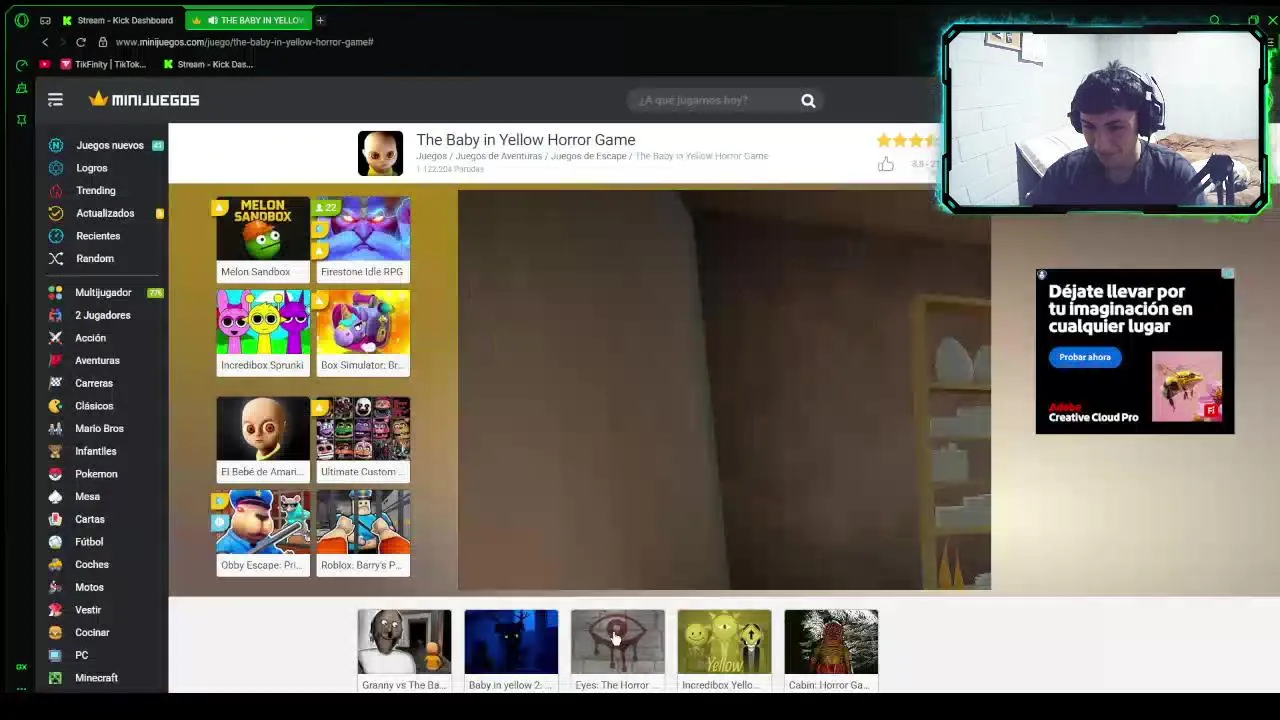This screenshot has height=720, width=1280.
Task: Click the Juegos de Escape breadcrumb link
Action: (x=588, y=156)
